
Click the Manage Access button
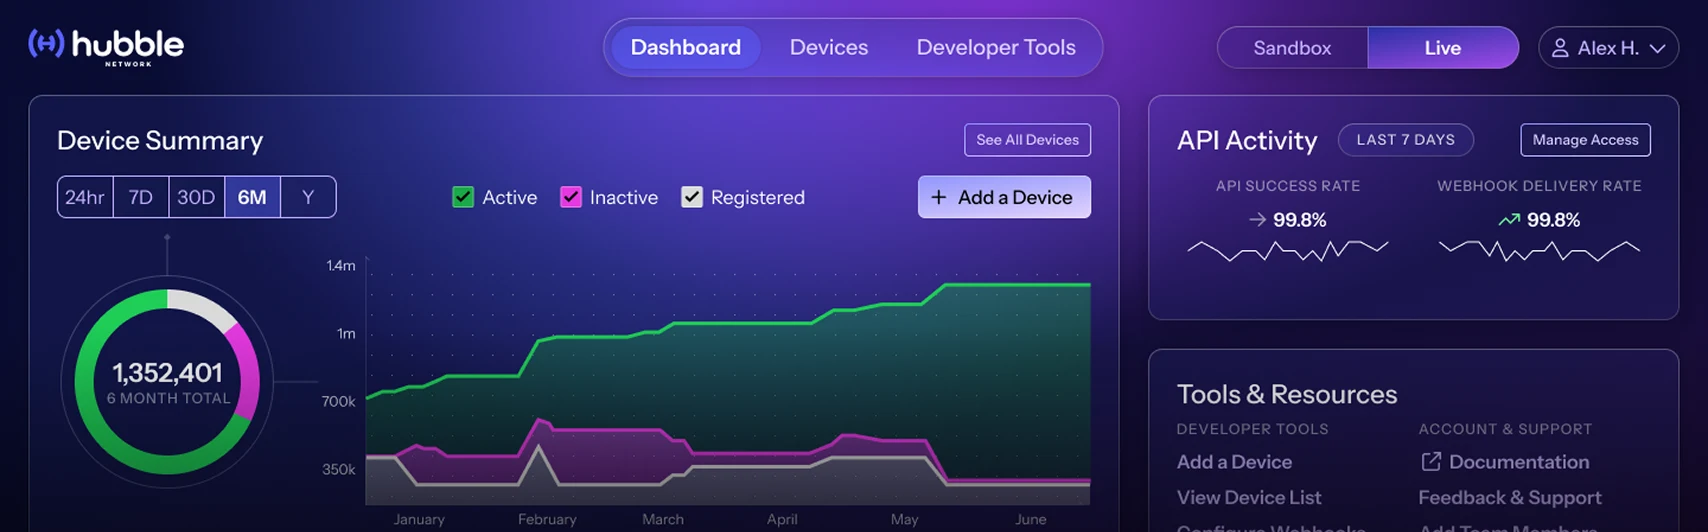1585,140
